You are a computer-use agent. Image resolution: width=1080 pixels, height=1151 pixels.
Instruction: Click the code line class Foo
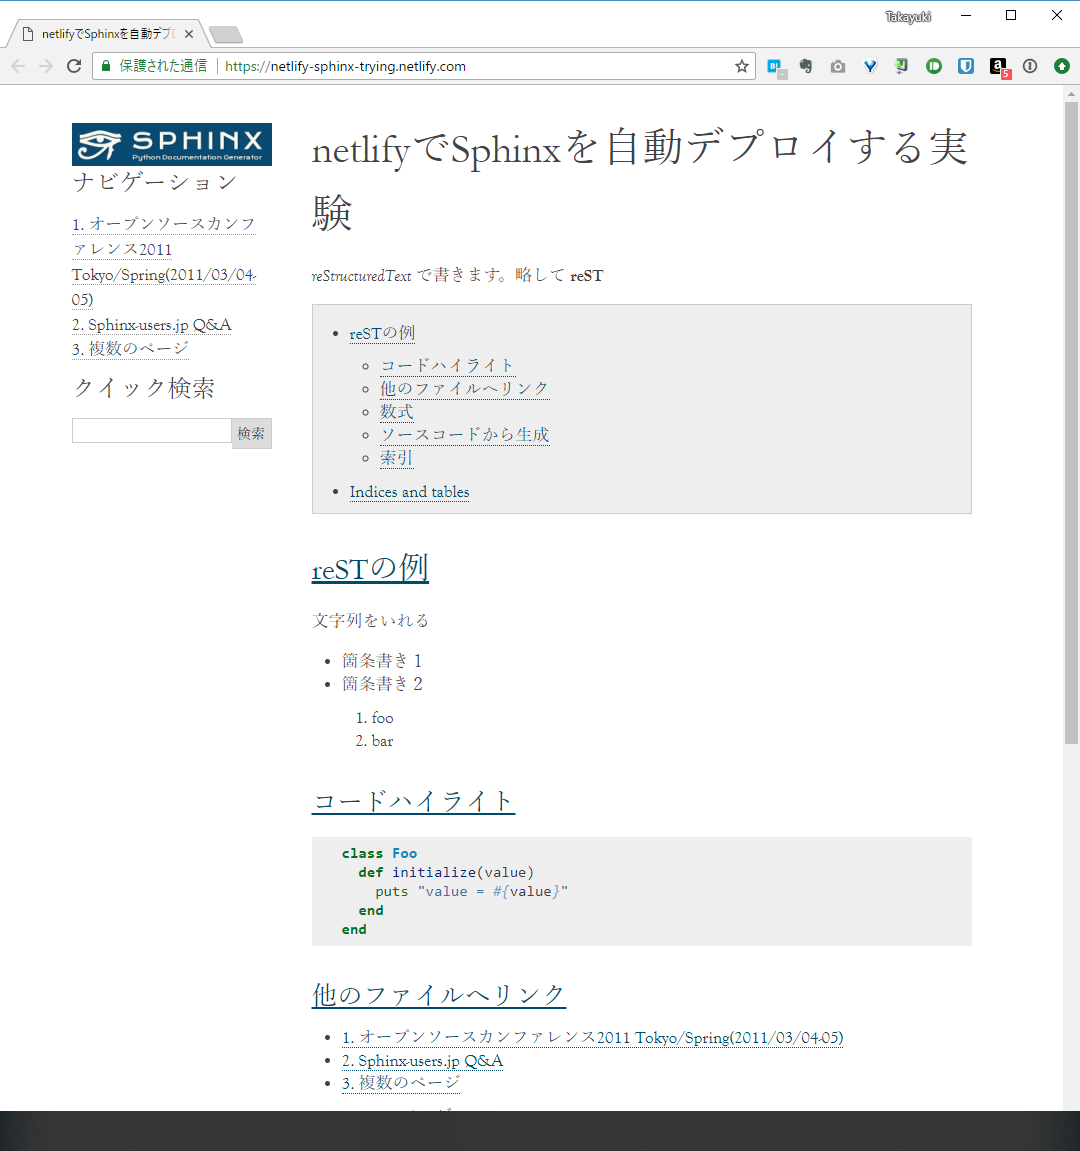(379, 854)
